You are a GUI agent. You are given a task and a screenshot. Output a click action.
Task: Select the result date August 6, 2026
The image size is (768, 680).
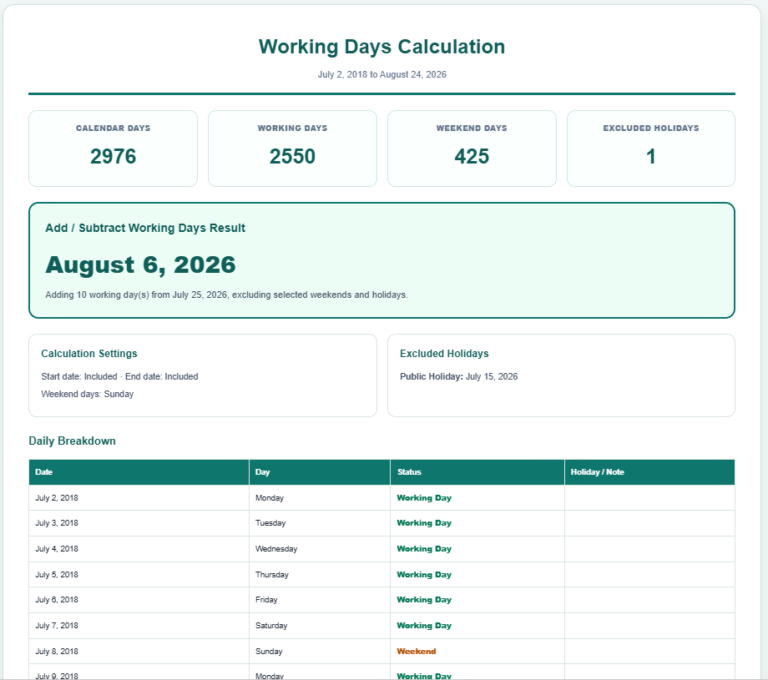141,265
